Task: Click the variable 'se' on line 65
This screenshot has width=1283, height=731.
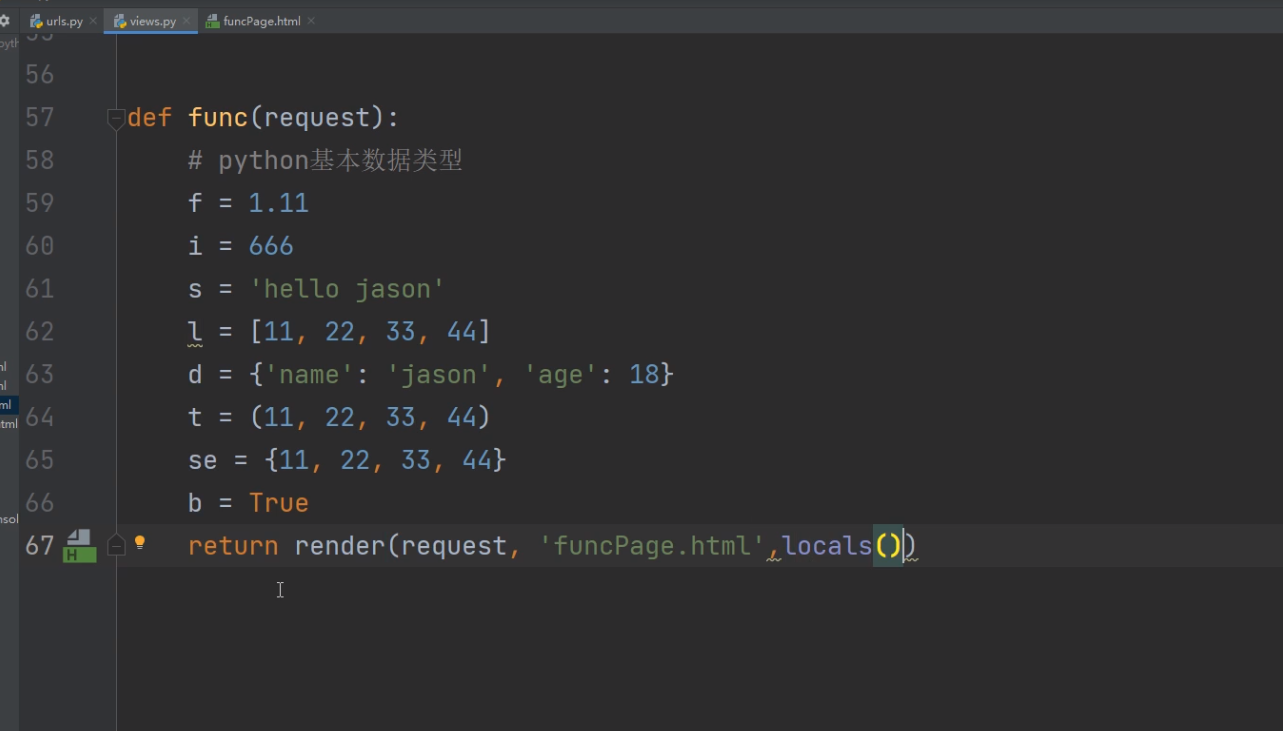Action: point(203,460)
